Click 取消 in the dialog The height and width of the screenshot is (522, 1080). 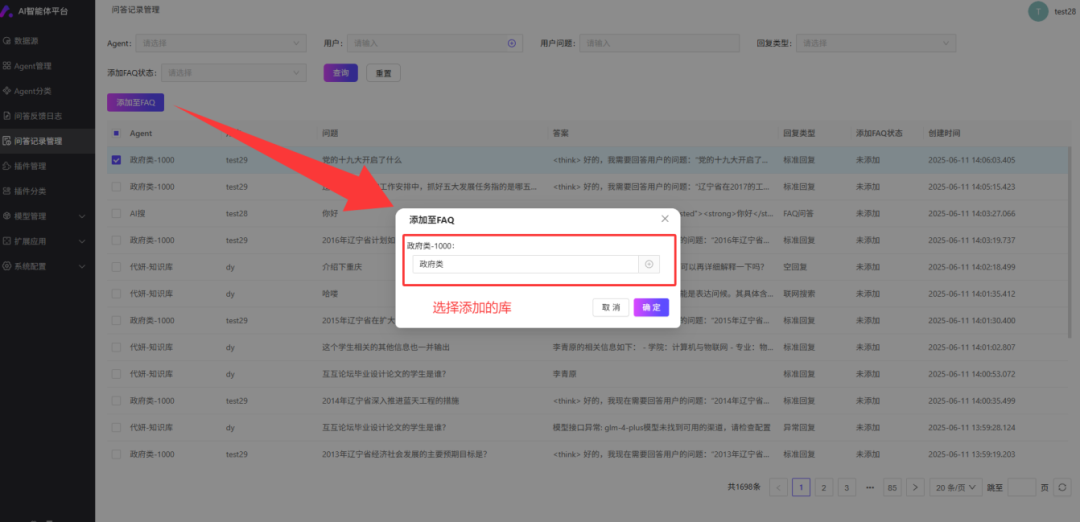[x=611, y=307]
